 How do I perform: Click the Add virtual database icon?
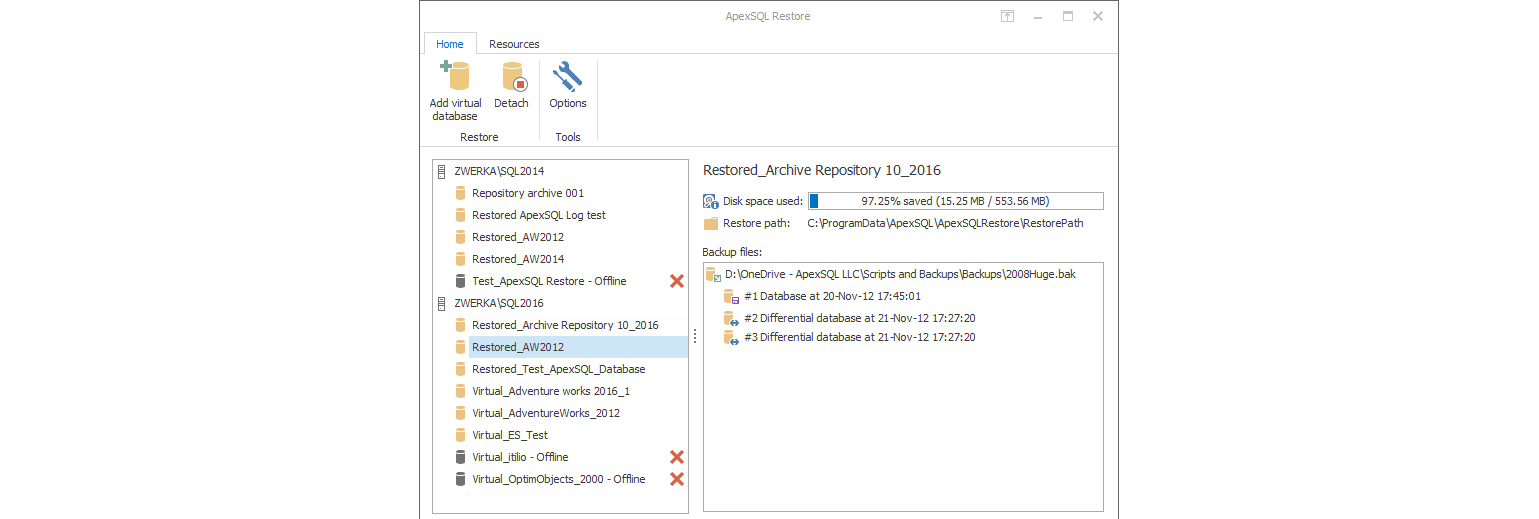pos(455,77)
